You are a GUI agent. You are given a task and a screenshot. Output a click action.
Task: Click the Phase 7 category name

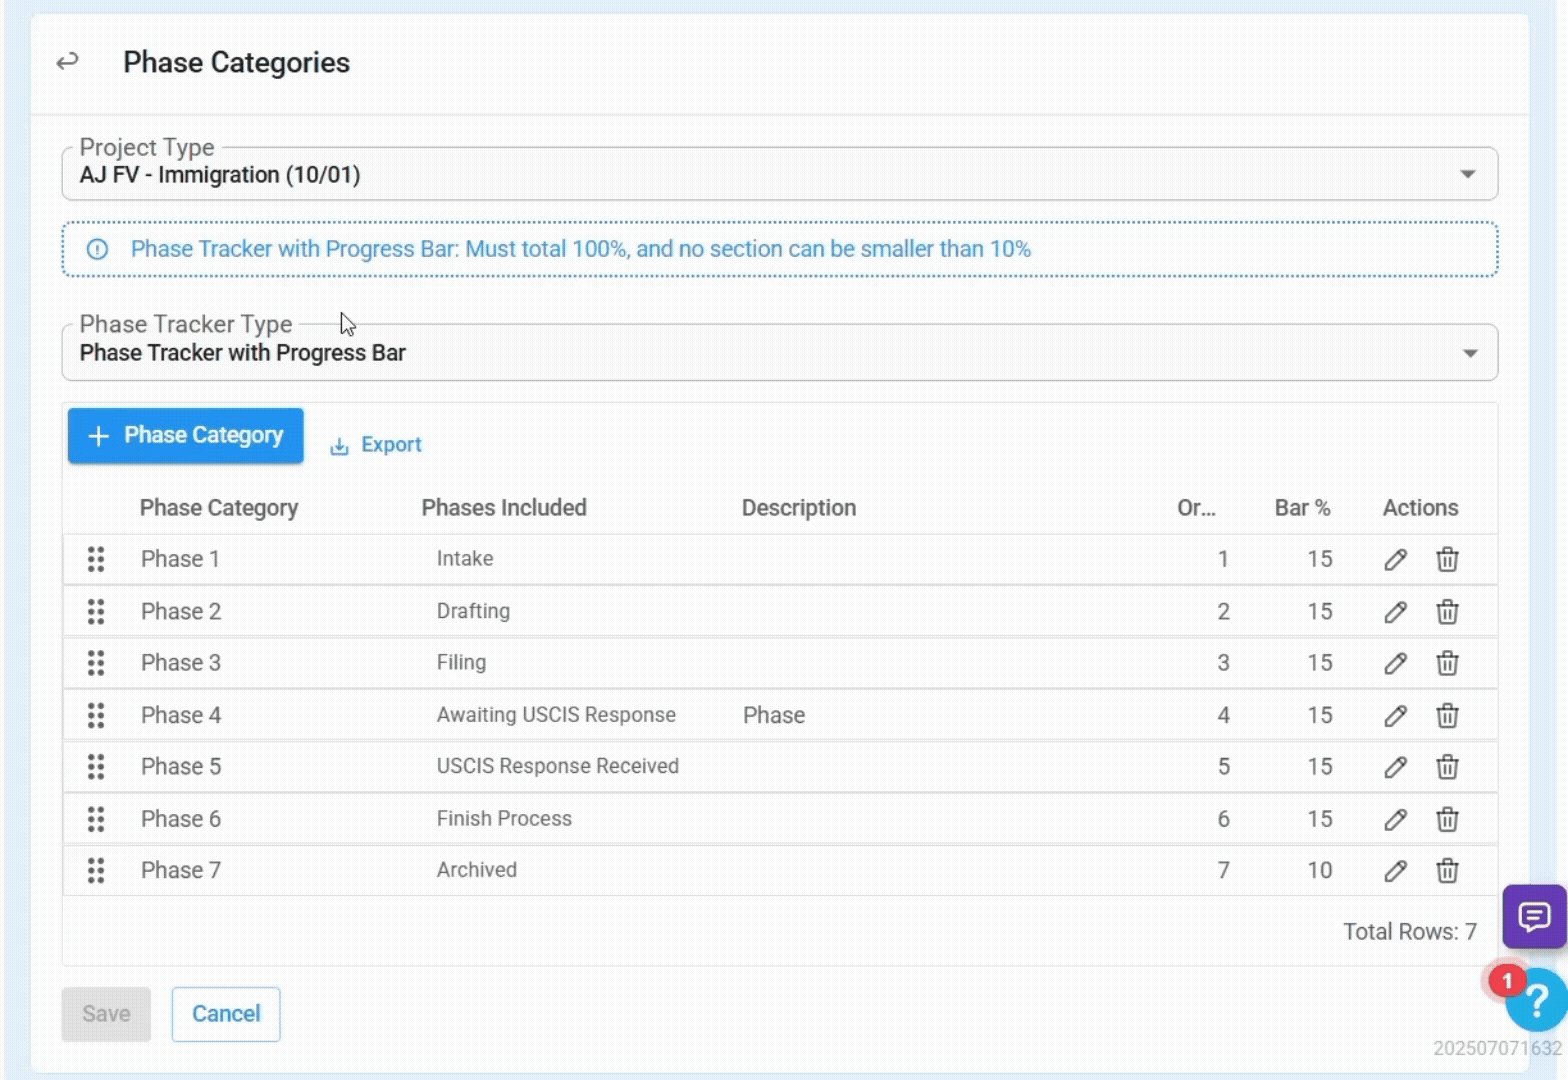[181, 870]
